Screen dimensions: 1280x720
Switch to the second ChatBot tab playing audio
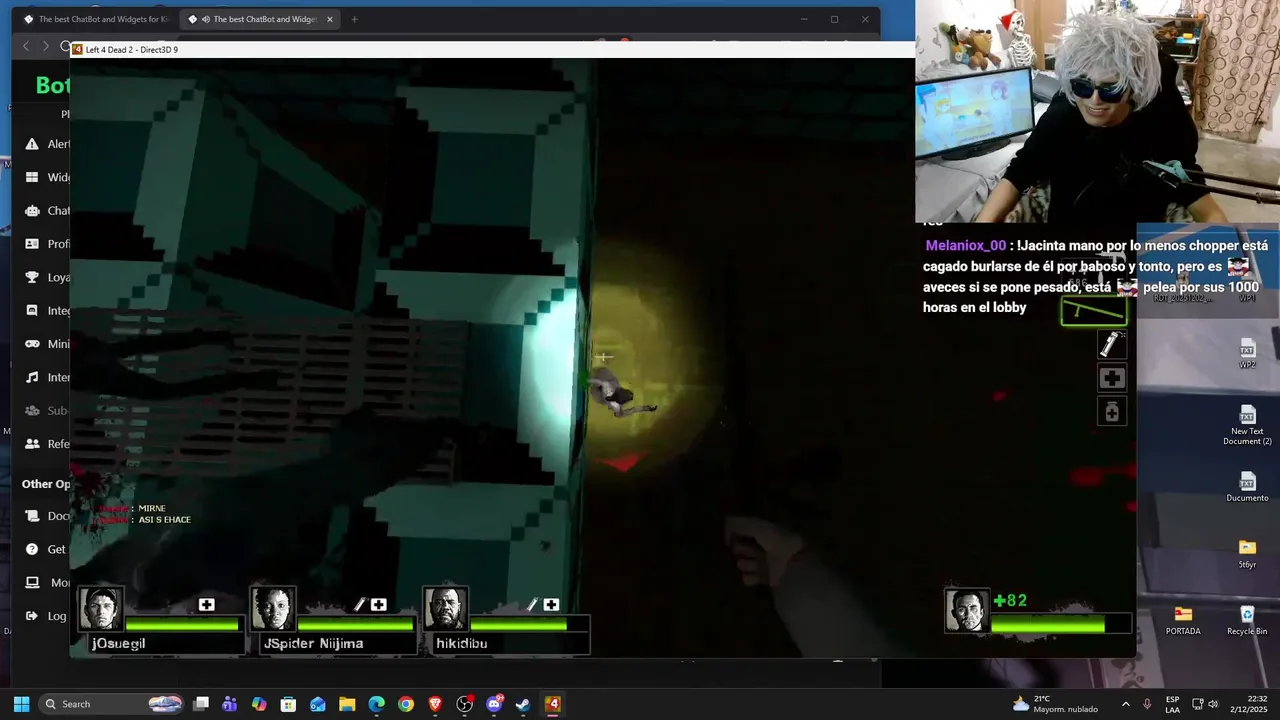pyautogui.click(x=258, y=19)
